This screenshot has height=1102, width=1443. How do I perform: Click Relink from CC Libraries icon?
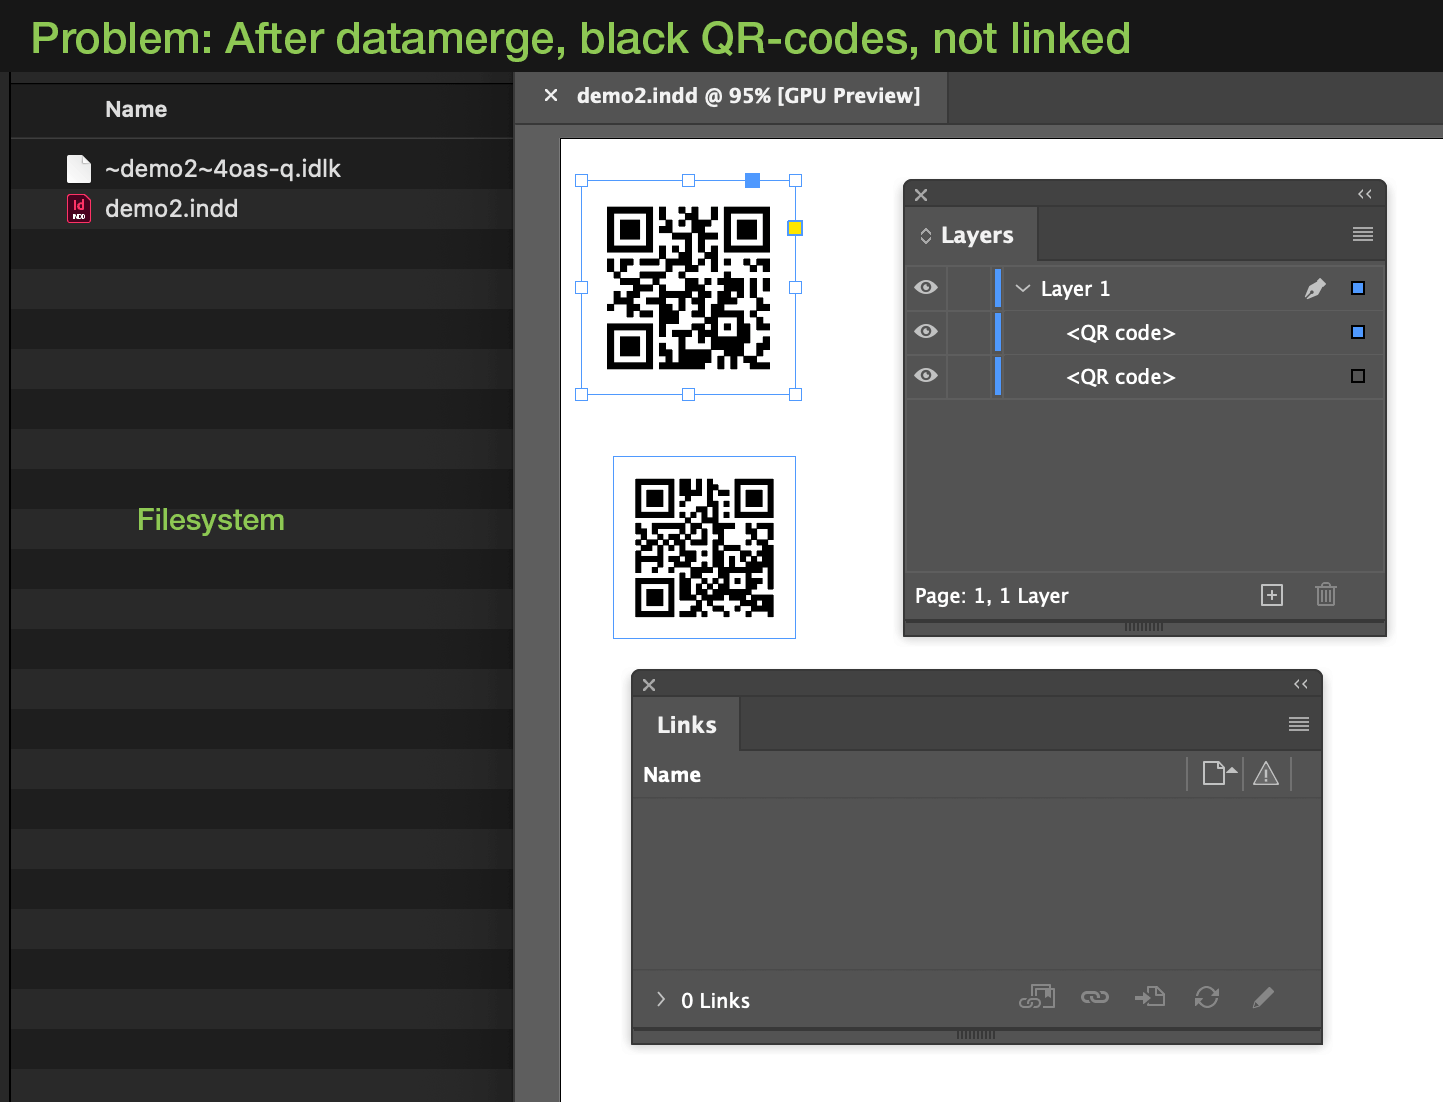[x=1037, y=997]
